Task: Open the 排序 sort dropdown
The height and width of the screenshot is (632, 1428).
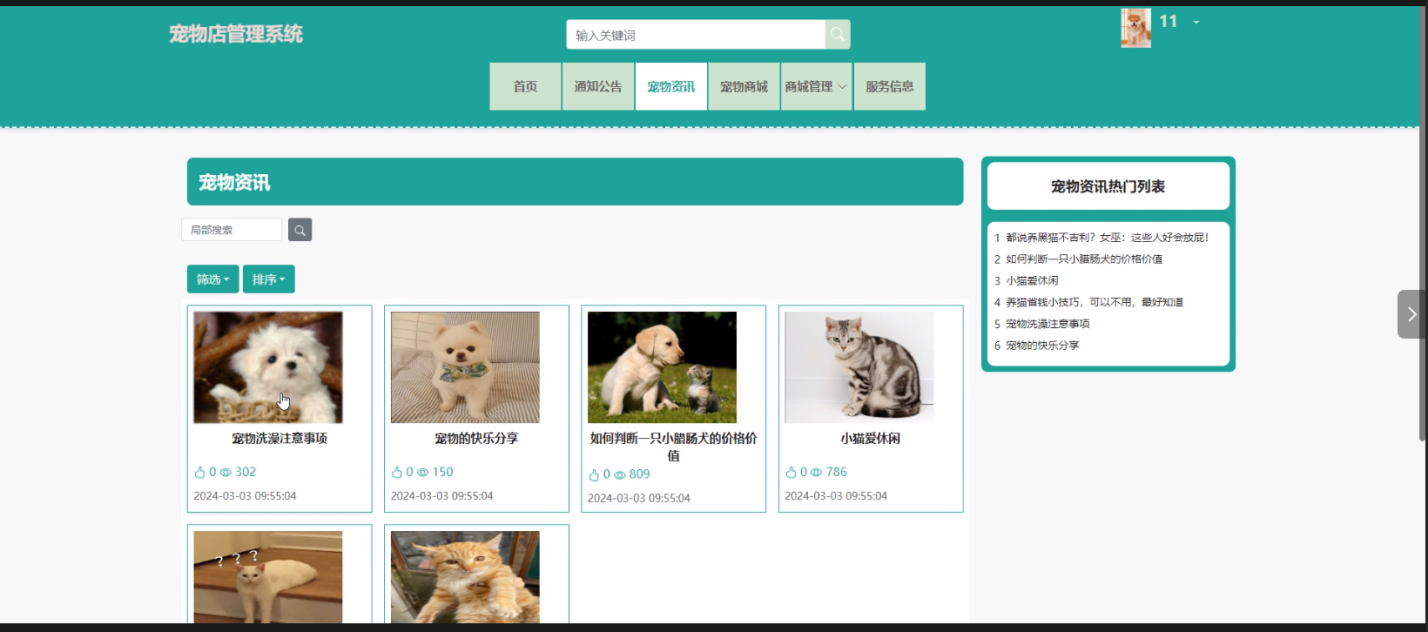Action: coord(269,279)
